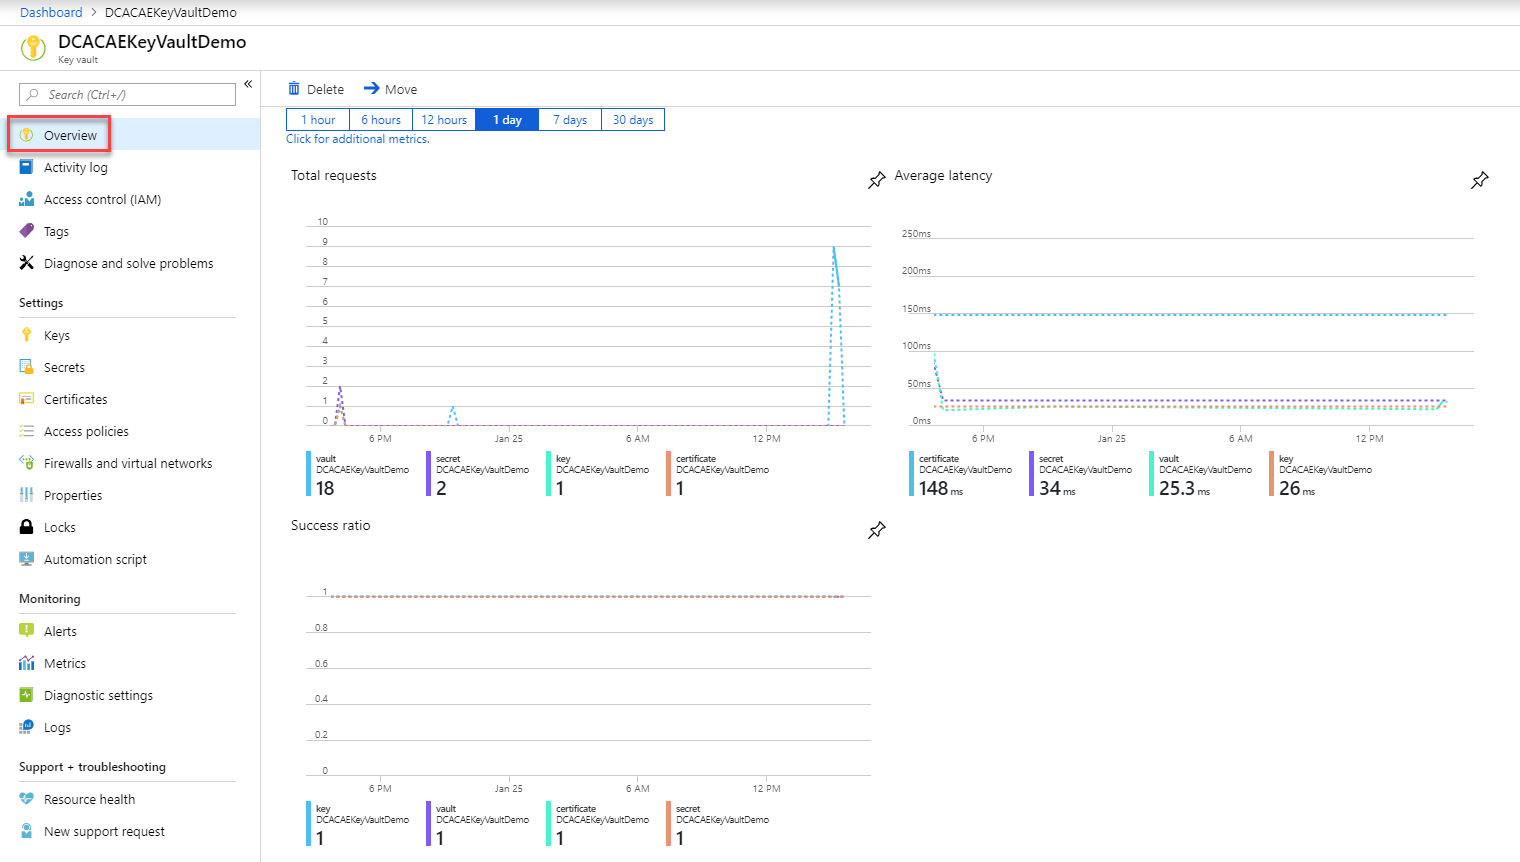Click the Alerts icon under Monitoring
Screen dimensions: 1520x862
coord(27,631)
